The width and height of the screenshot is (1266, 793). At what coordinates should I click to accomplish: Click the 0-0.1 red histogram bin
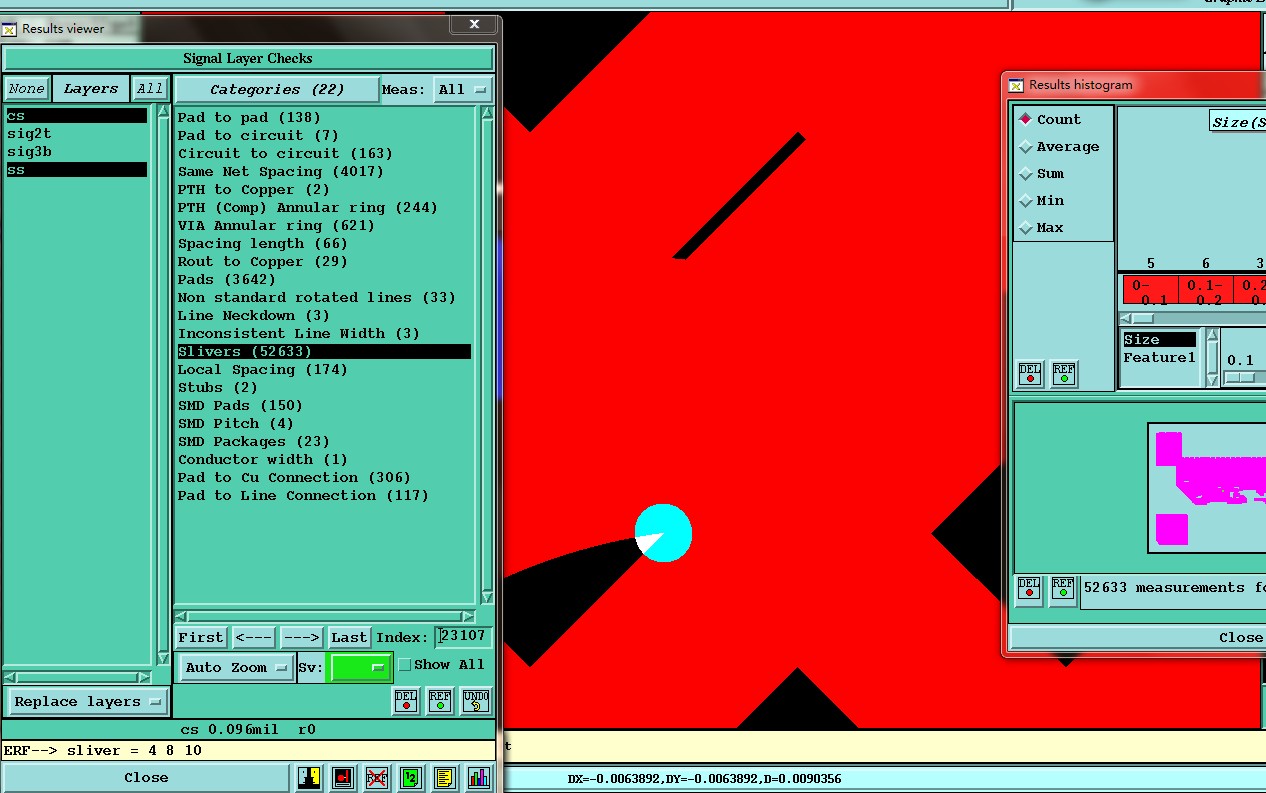coord(1150,291)
